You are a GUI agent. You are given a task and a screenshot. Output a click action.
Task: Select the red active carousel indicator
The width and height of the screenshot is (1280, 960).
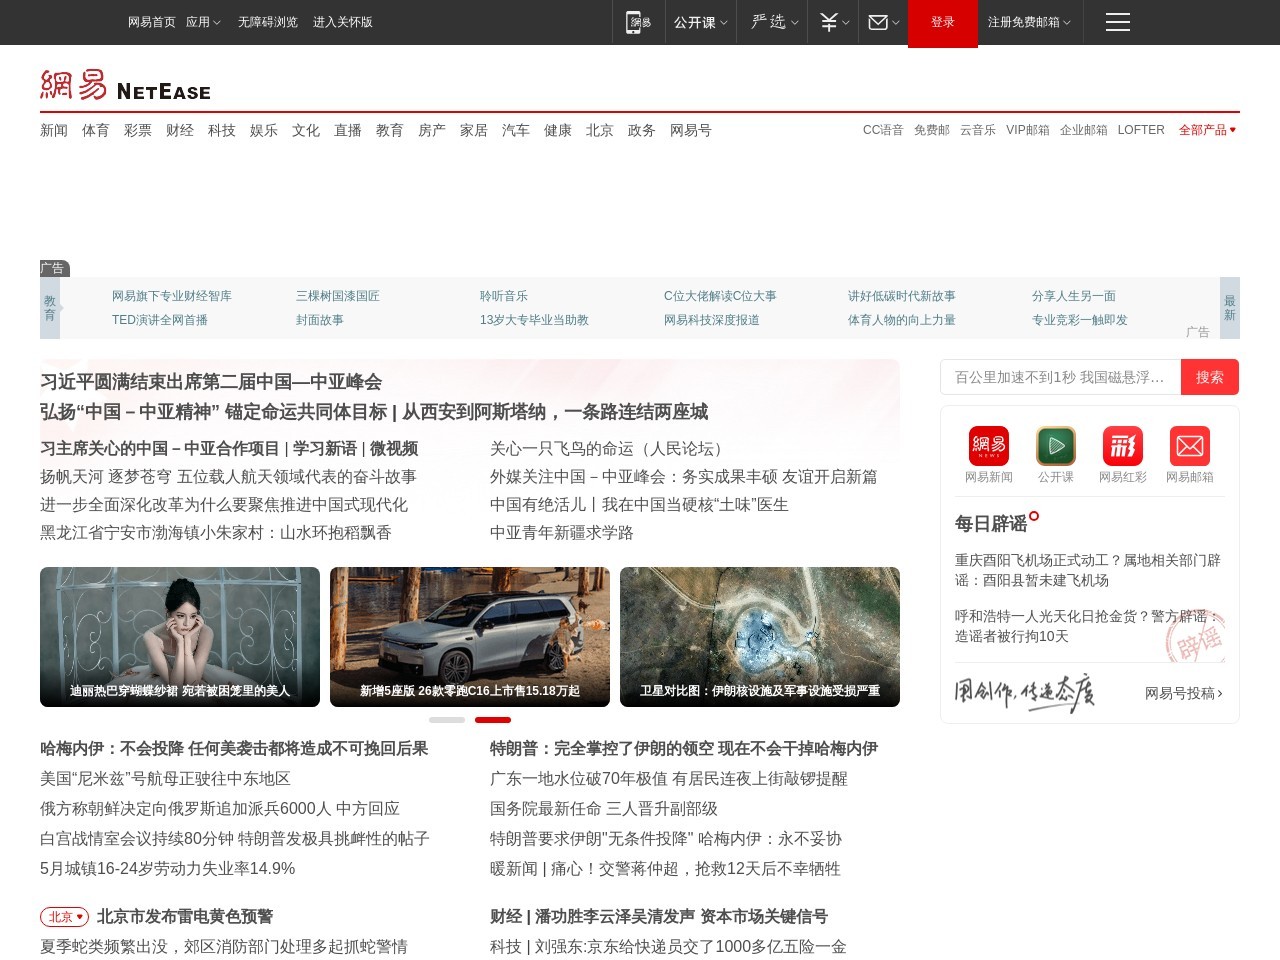tap(493, 720)
